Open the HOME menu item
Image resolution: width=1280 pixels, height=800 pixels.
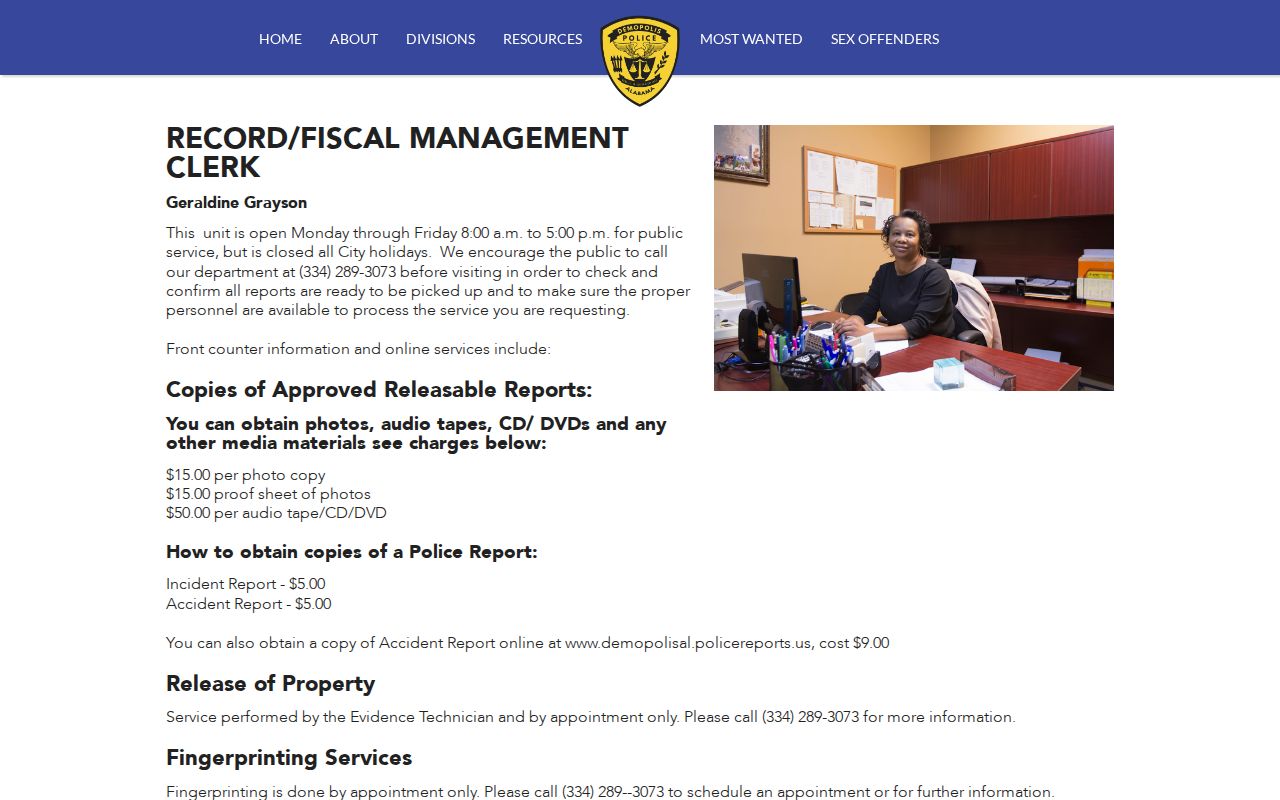pyautogui.click(x=280, y=39)
